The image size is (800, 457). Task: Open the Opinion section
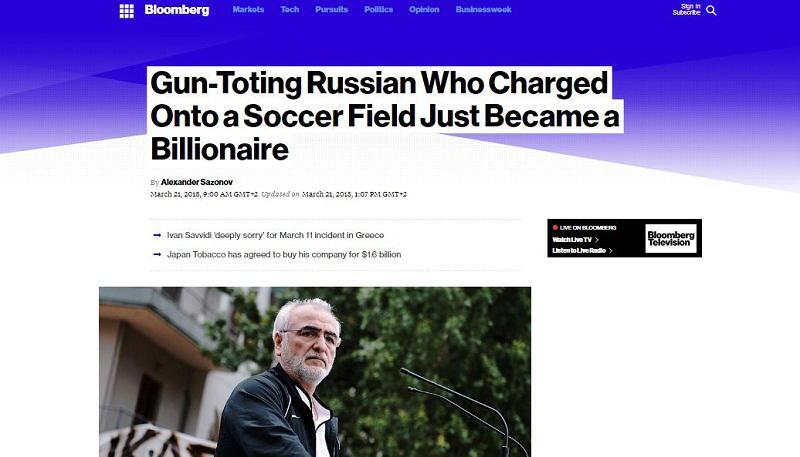click(x=424, y=10)
